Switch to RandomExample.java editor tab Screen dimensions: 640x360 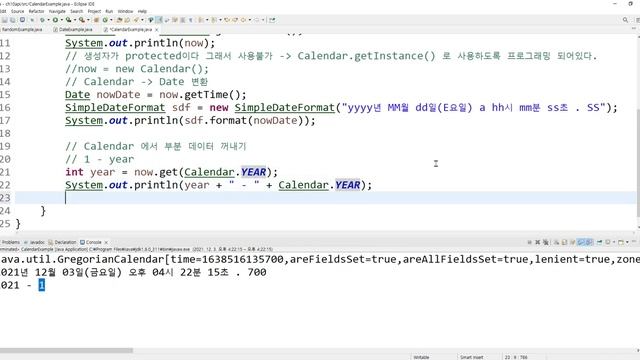22,30
